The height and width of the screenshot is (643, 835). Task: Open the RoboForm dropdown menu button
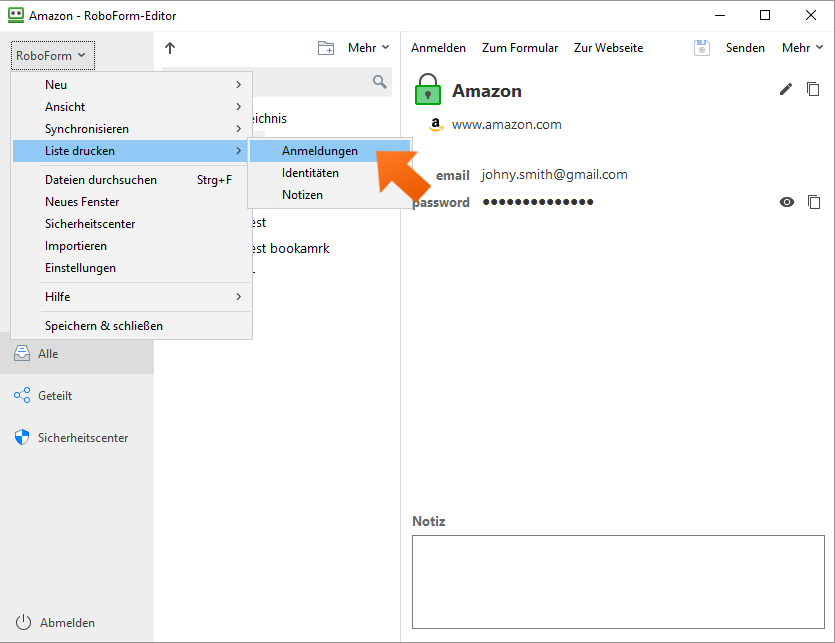click(53, 55)
